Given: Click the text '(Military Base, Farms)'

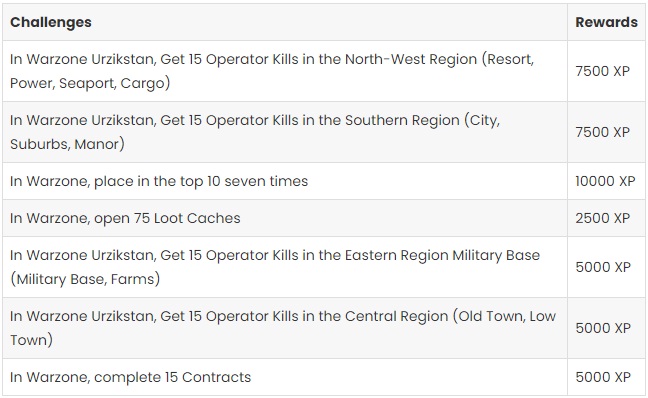Looking at the screenshot, I should [85, 279].
